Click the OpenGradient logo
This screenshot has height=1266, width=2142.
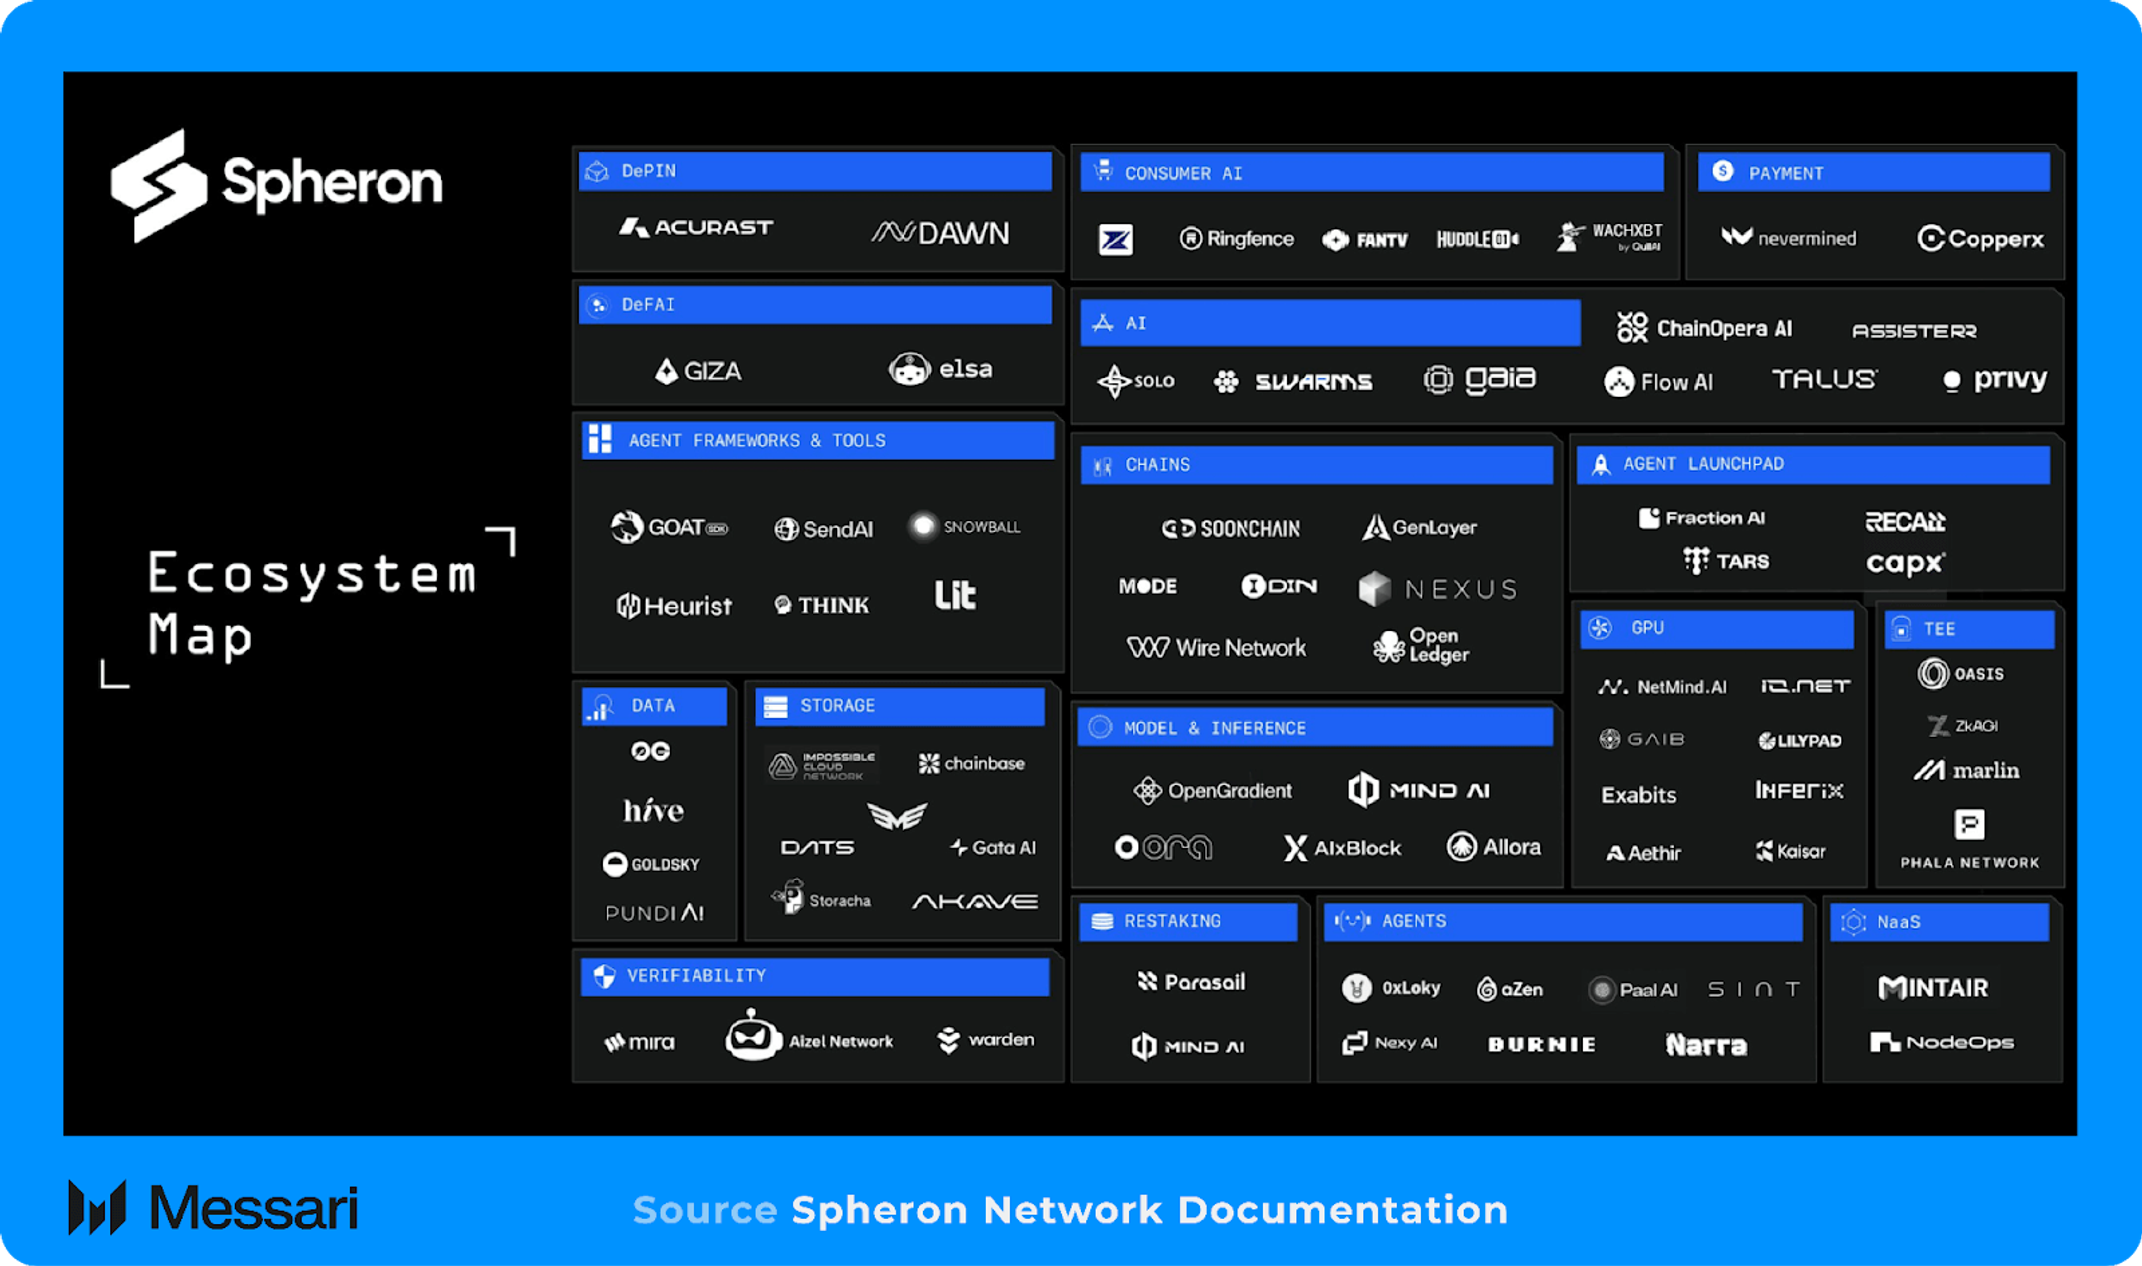point(1212,791)
